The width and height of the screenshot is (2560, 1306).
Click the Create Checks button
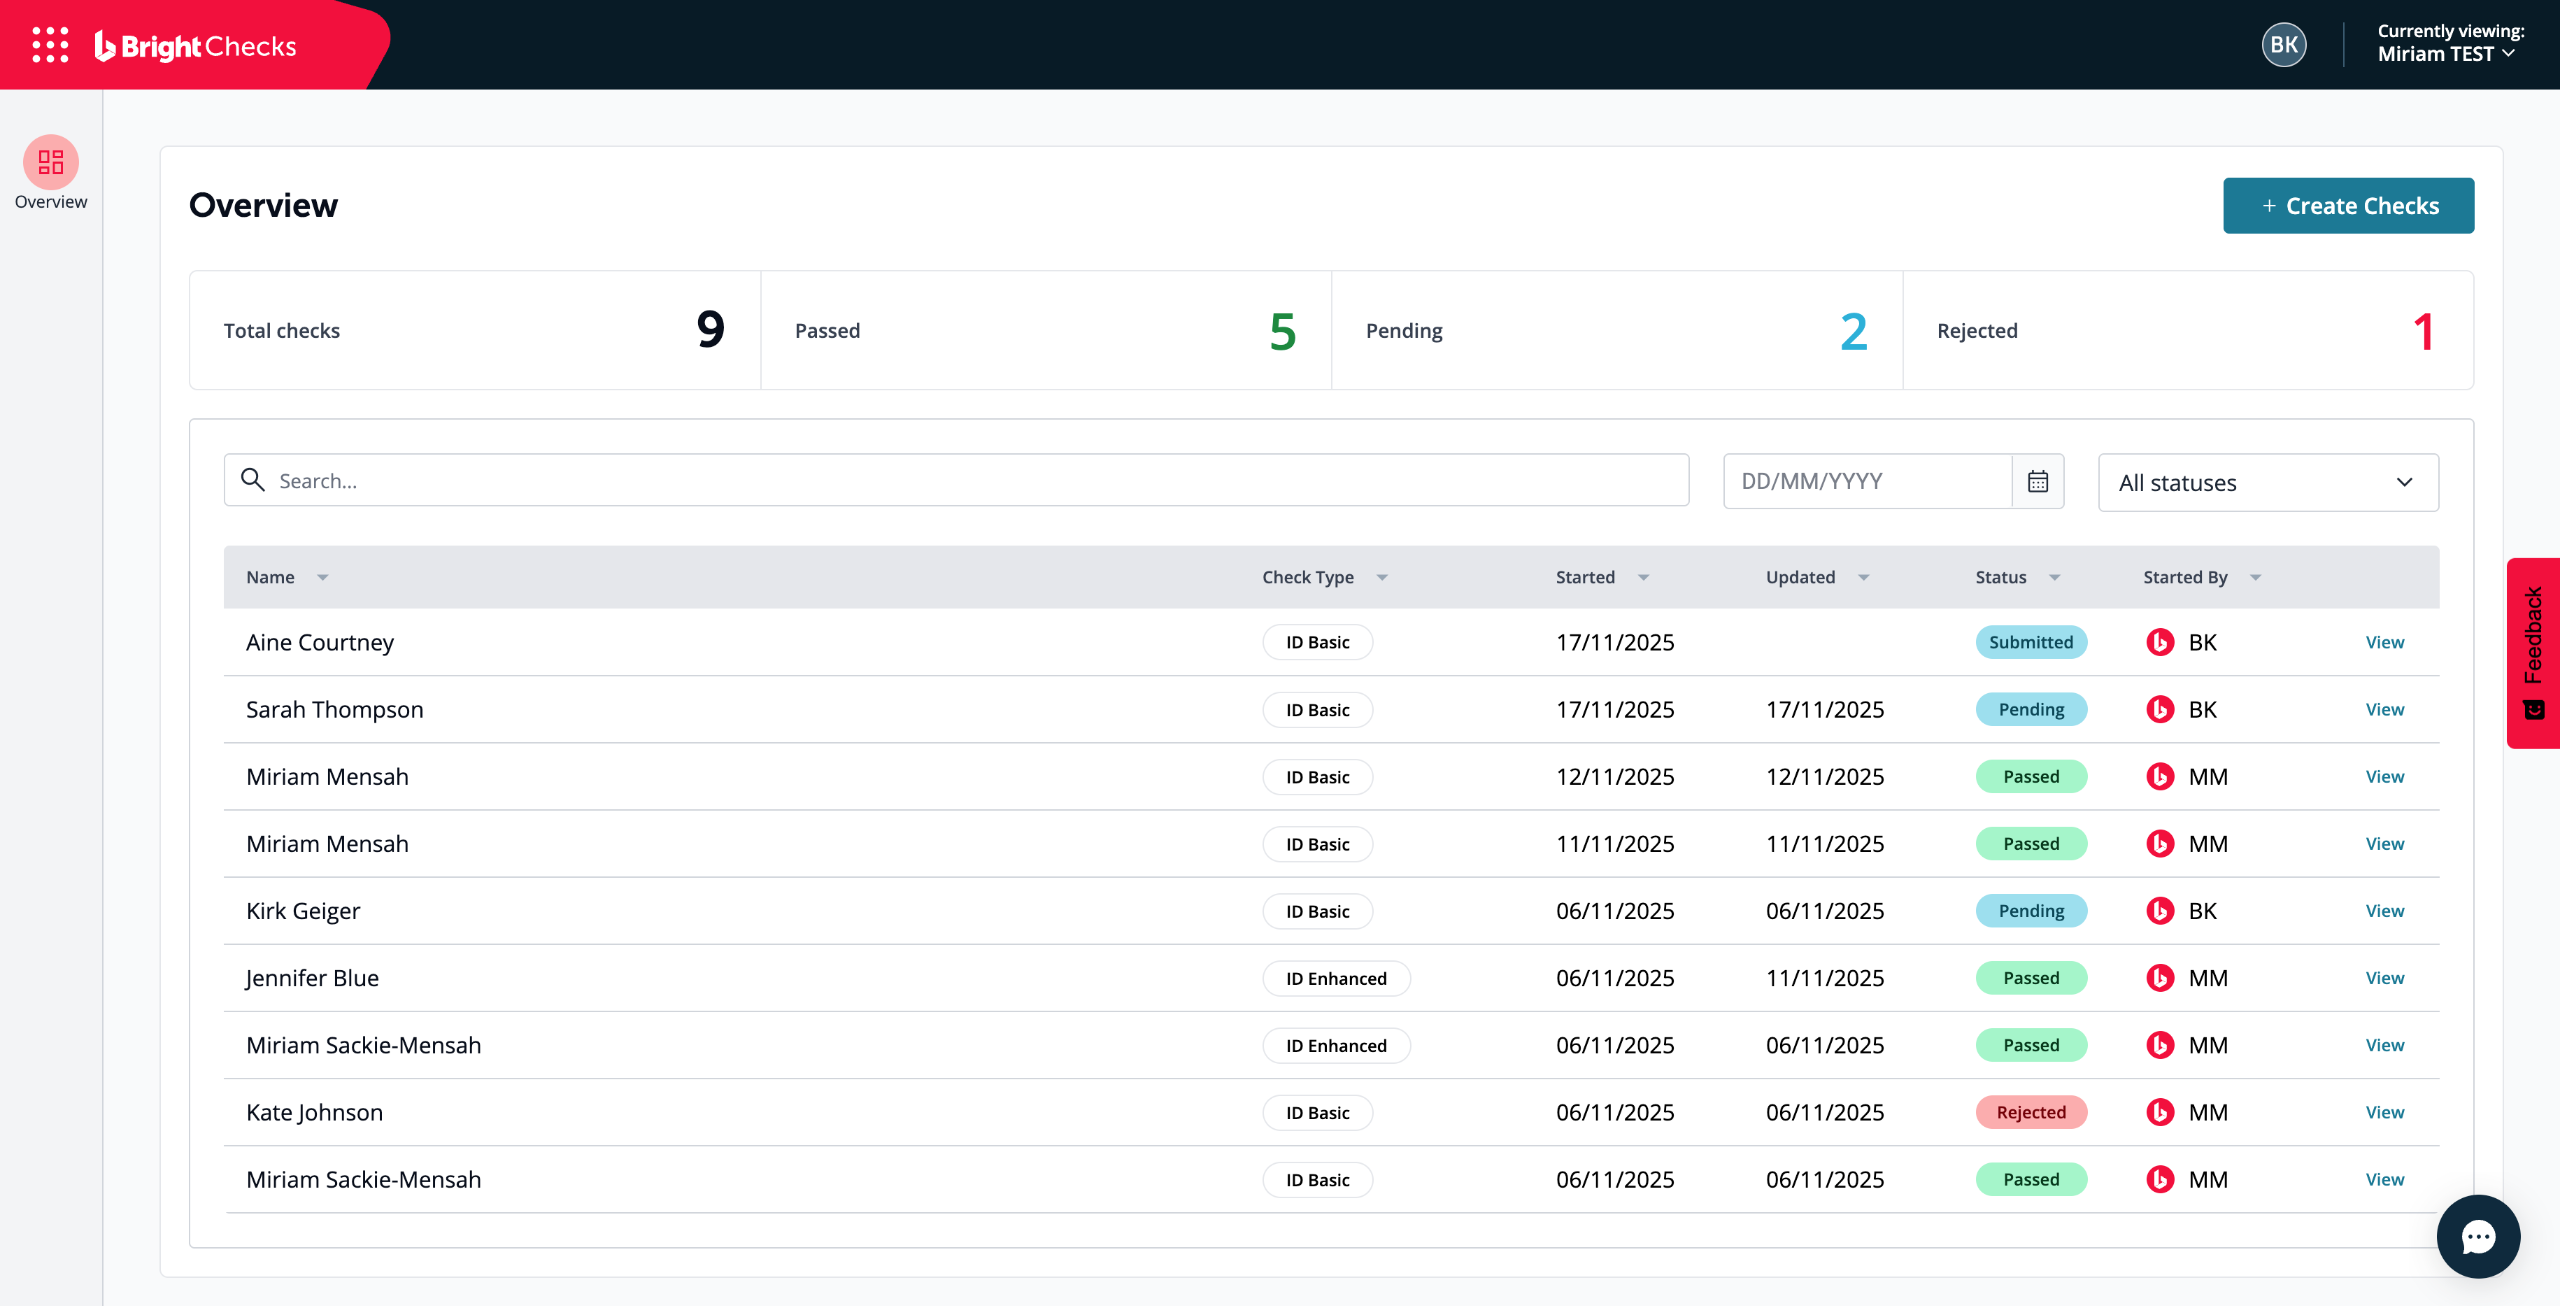click(x=2347, y=206)
